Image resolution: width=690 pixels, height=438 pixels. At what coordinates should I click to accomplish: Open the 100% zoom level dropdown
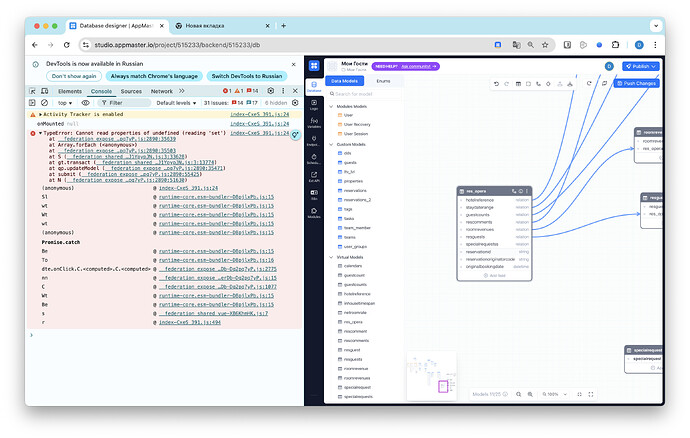pos(554,394)
